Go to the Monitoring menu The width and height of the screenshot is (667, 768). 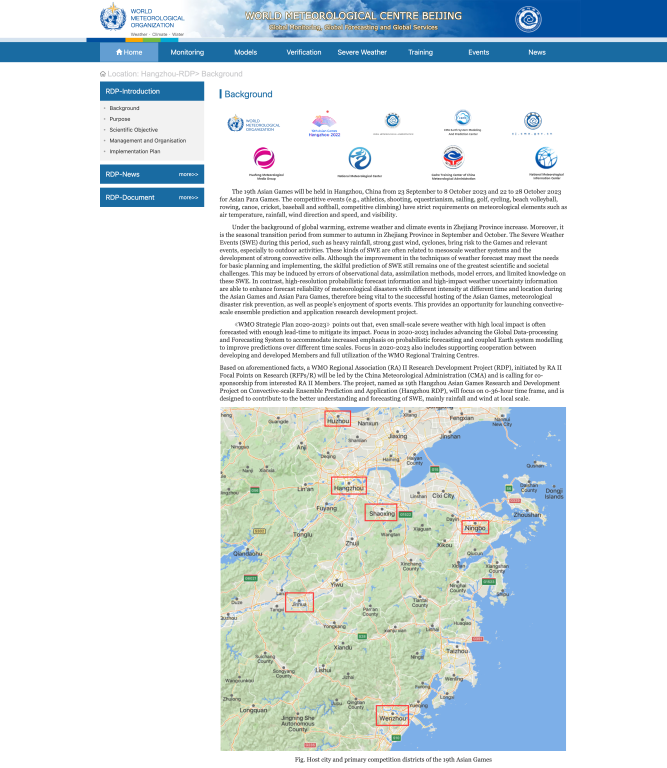coord(187,52)
